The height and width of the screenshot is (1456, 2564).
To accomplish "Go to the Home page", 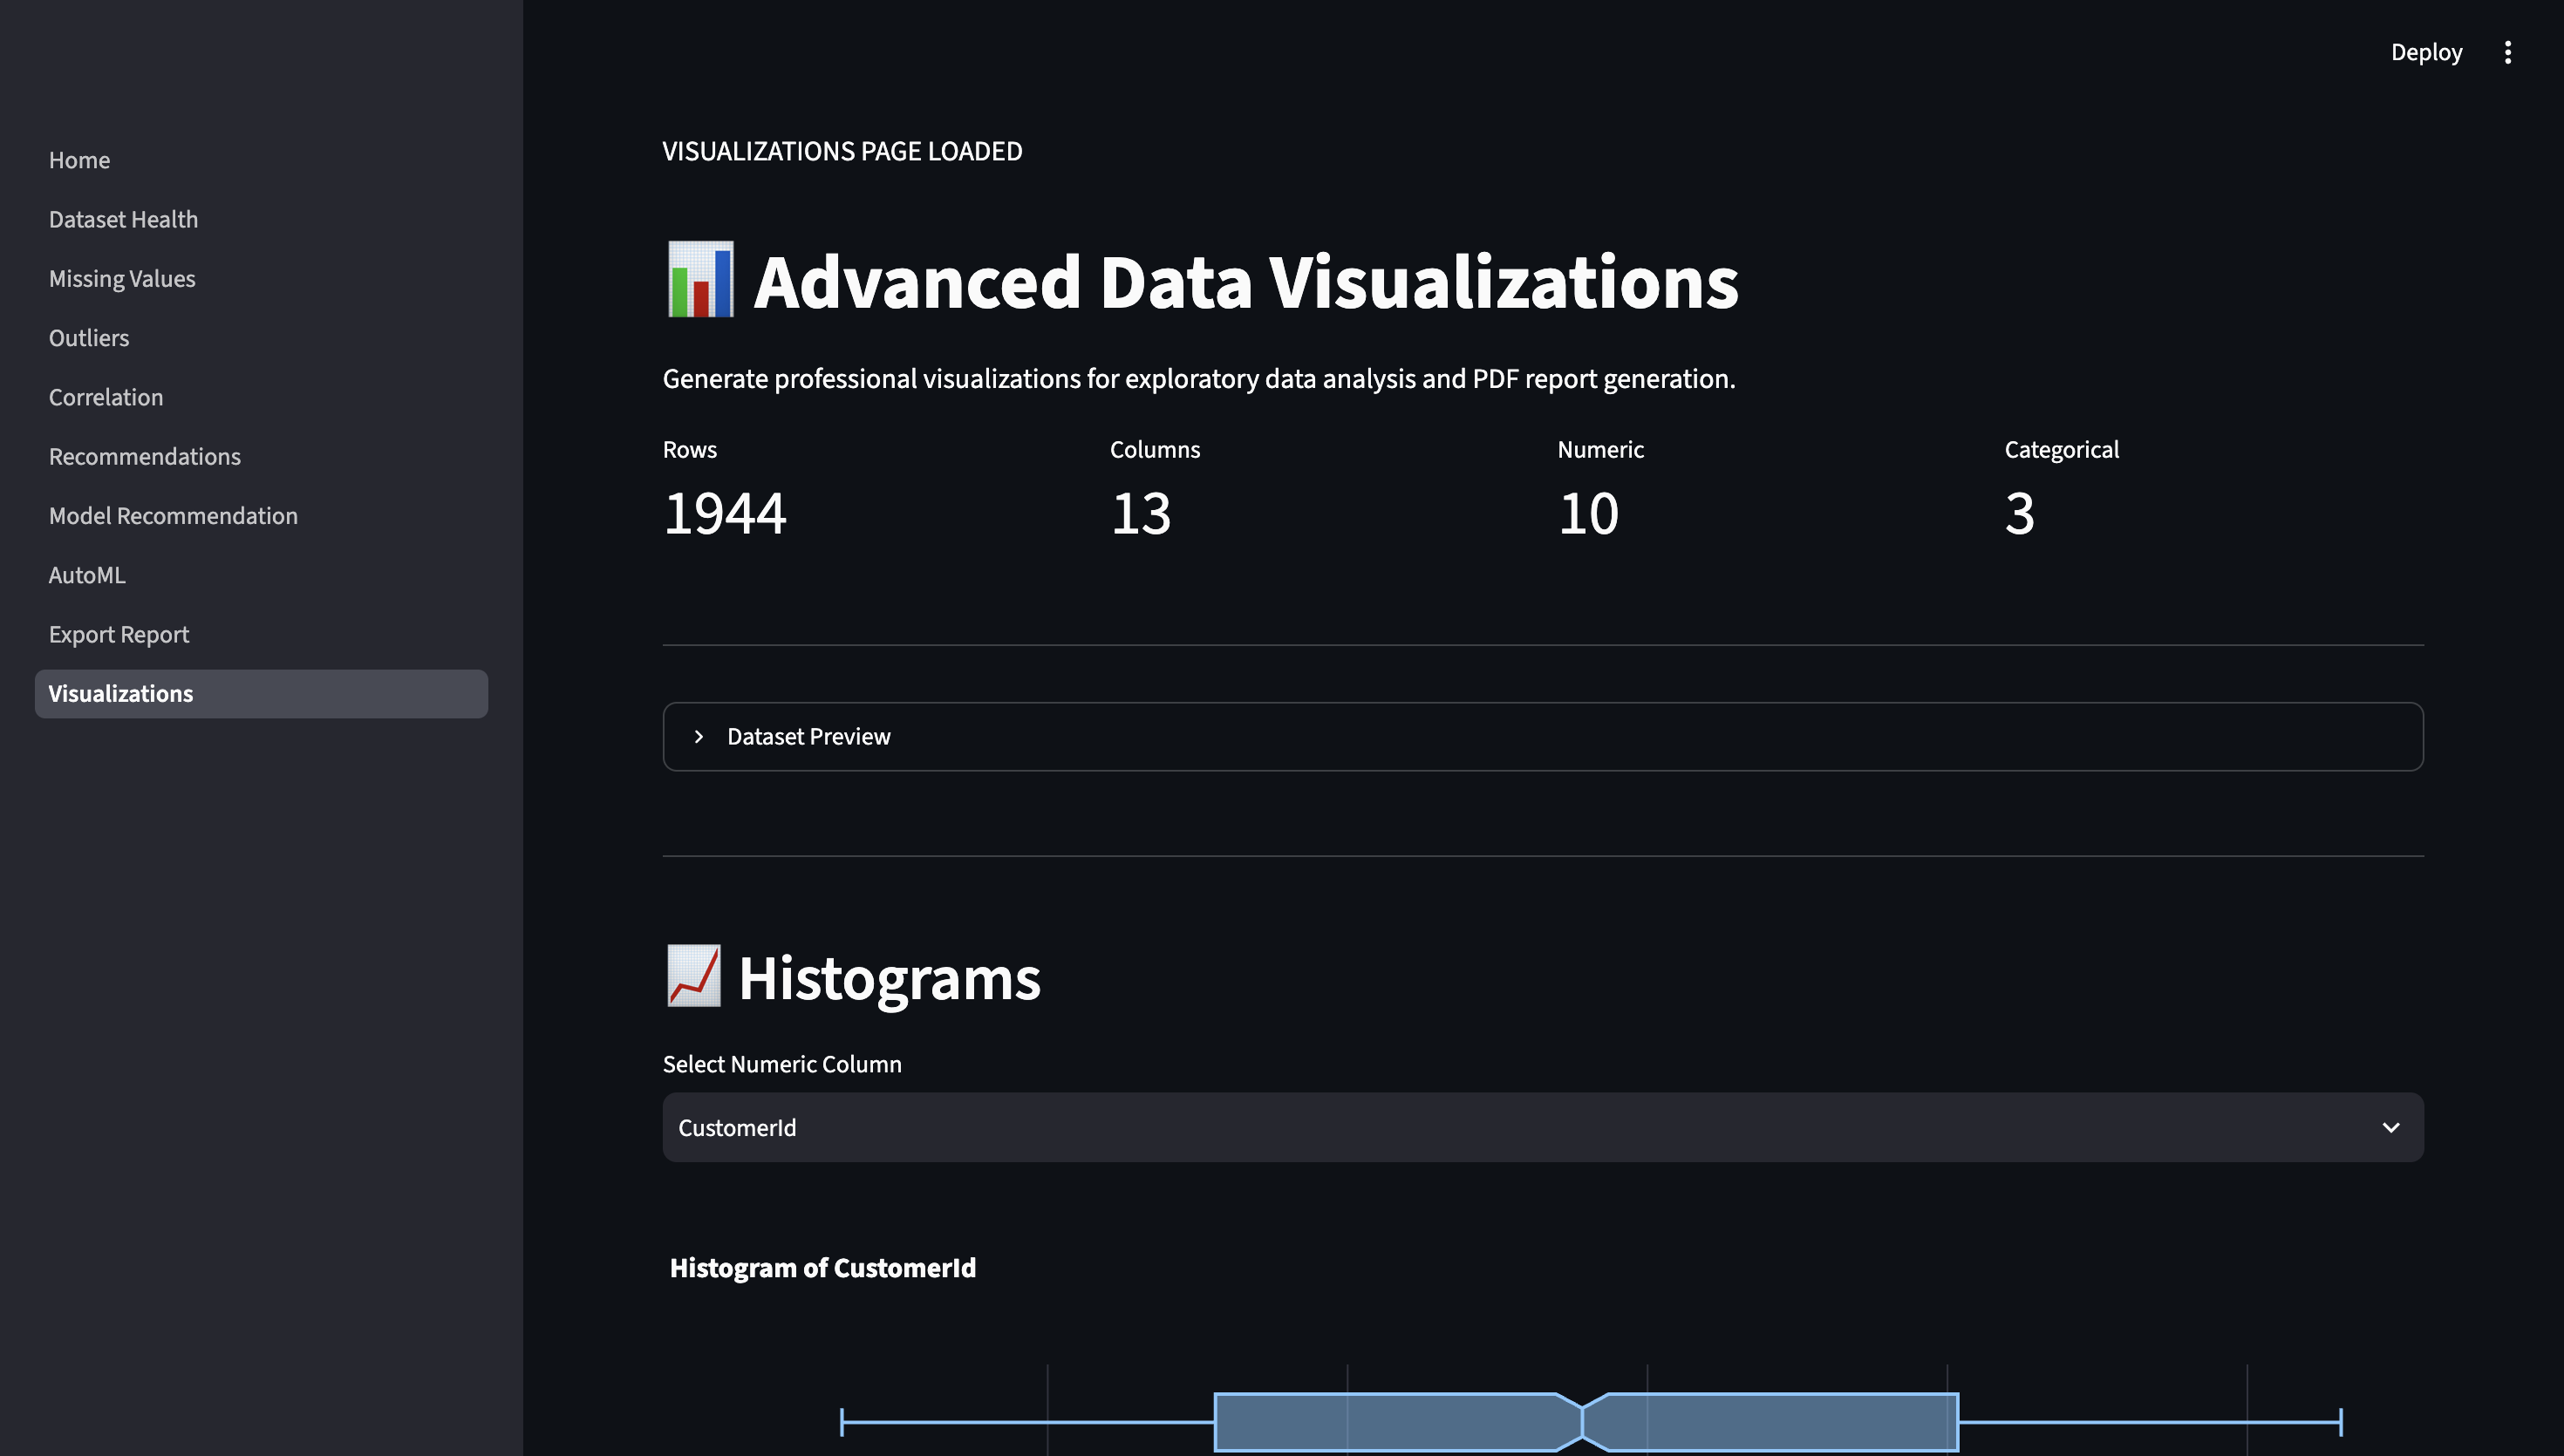I will click(x=261, y=160).
